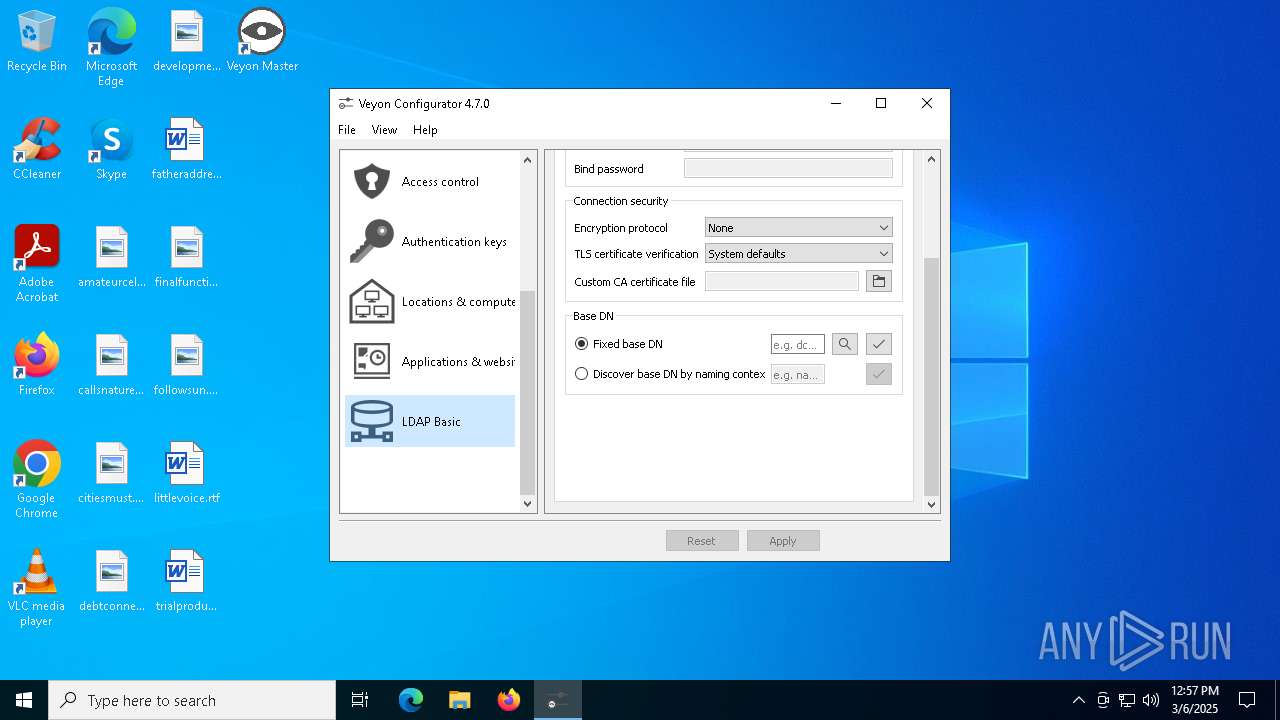This screenshot has width=1280, height=720.
Task: Select the Firefox desktop shortcut
Action: (37, 365)
